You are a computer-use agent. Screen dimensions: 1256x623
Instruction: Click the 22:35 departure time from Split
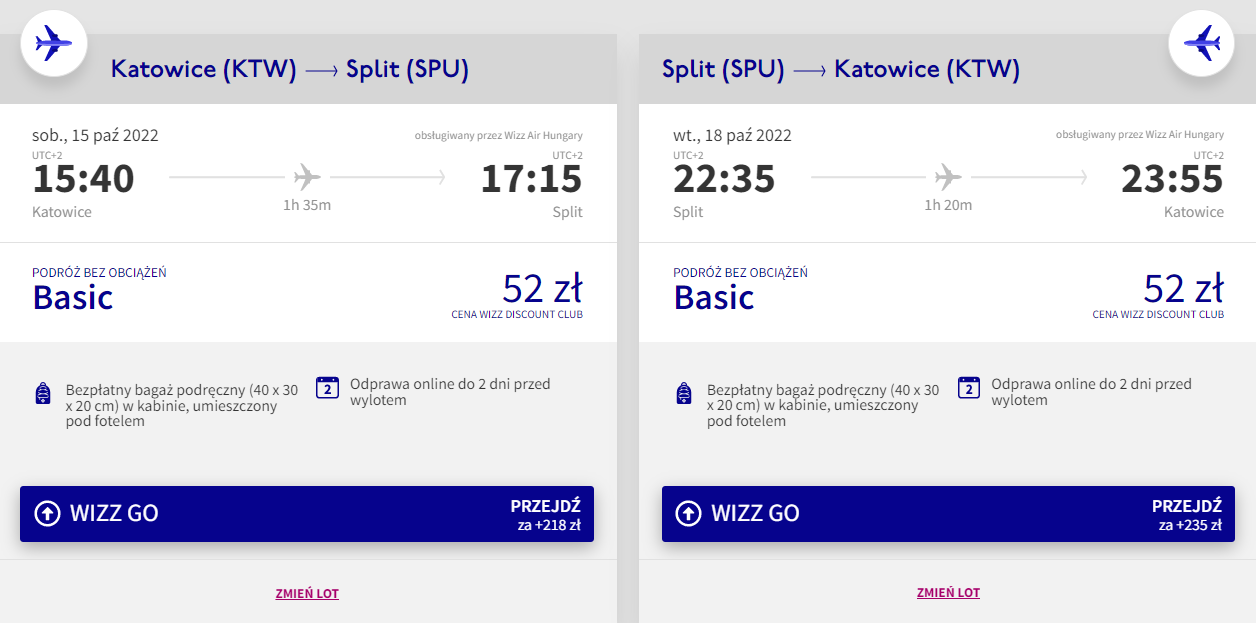pyautogui.click(x=724, y=179)
